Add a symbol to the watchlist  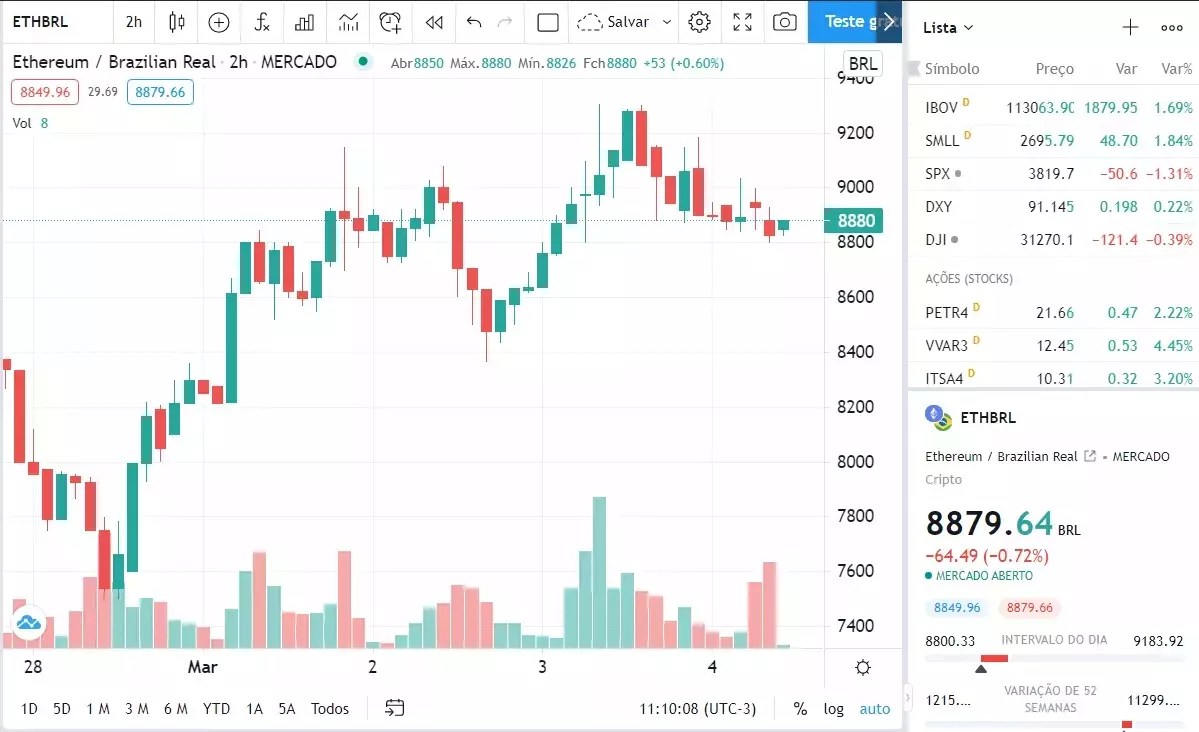click(1129, 28)
